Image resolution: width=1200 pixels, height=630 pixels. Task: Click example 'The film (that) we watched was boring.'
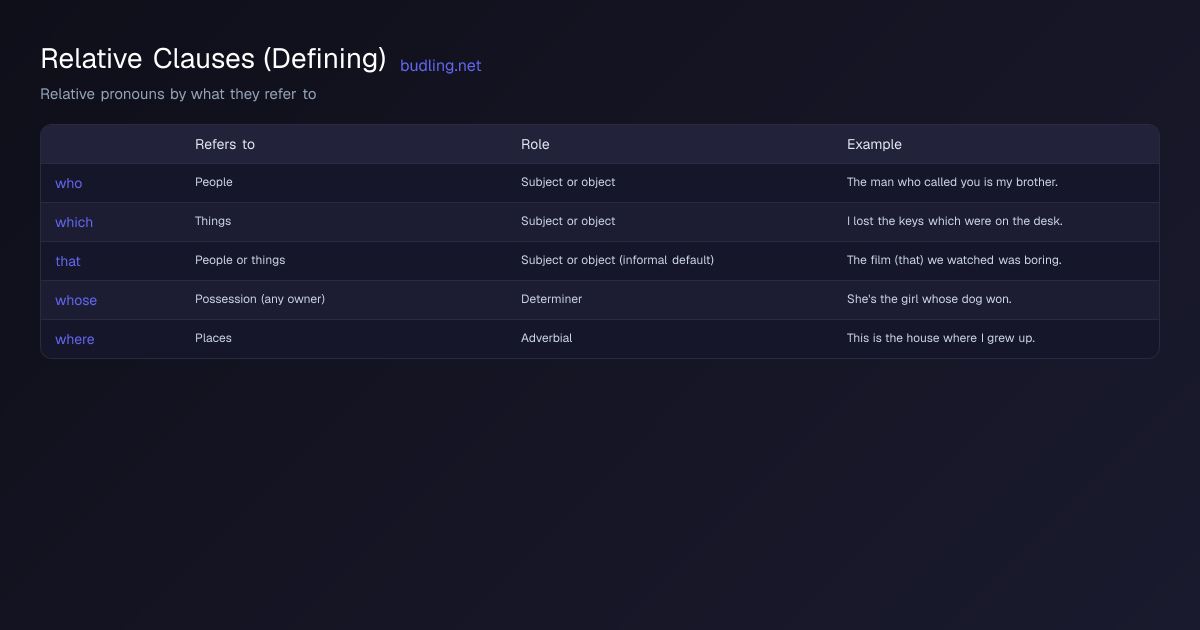954,260
